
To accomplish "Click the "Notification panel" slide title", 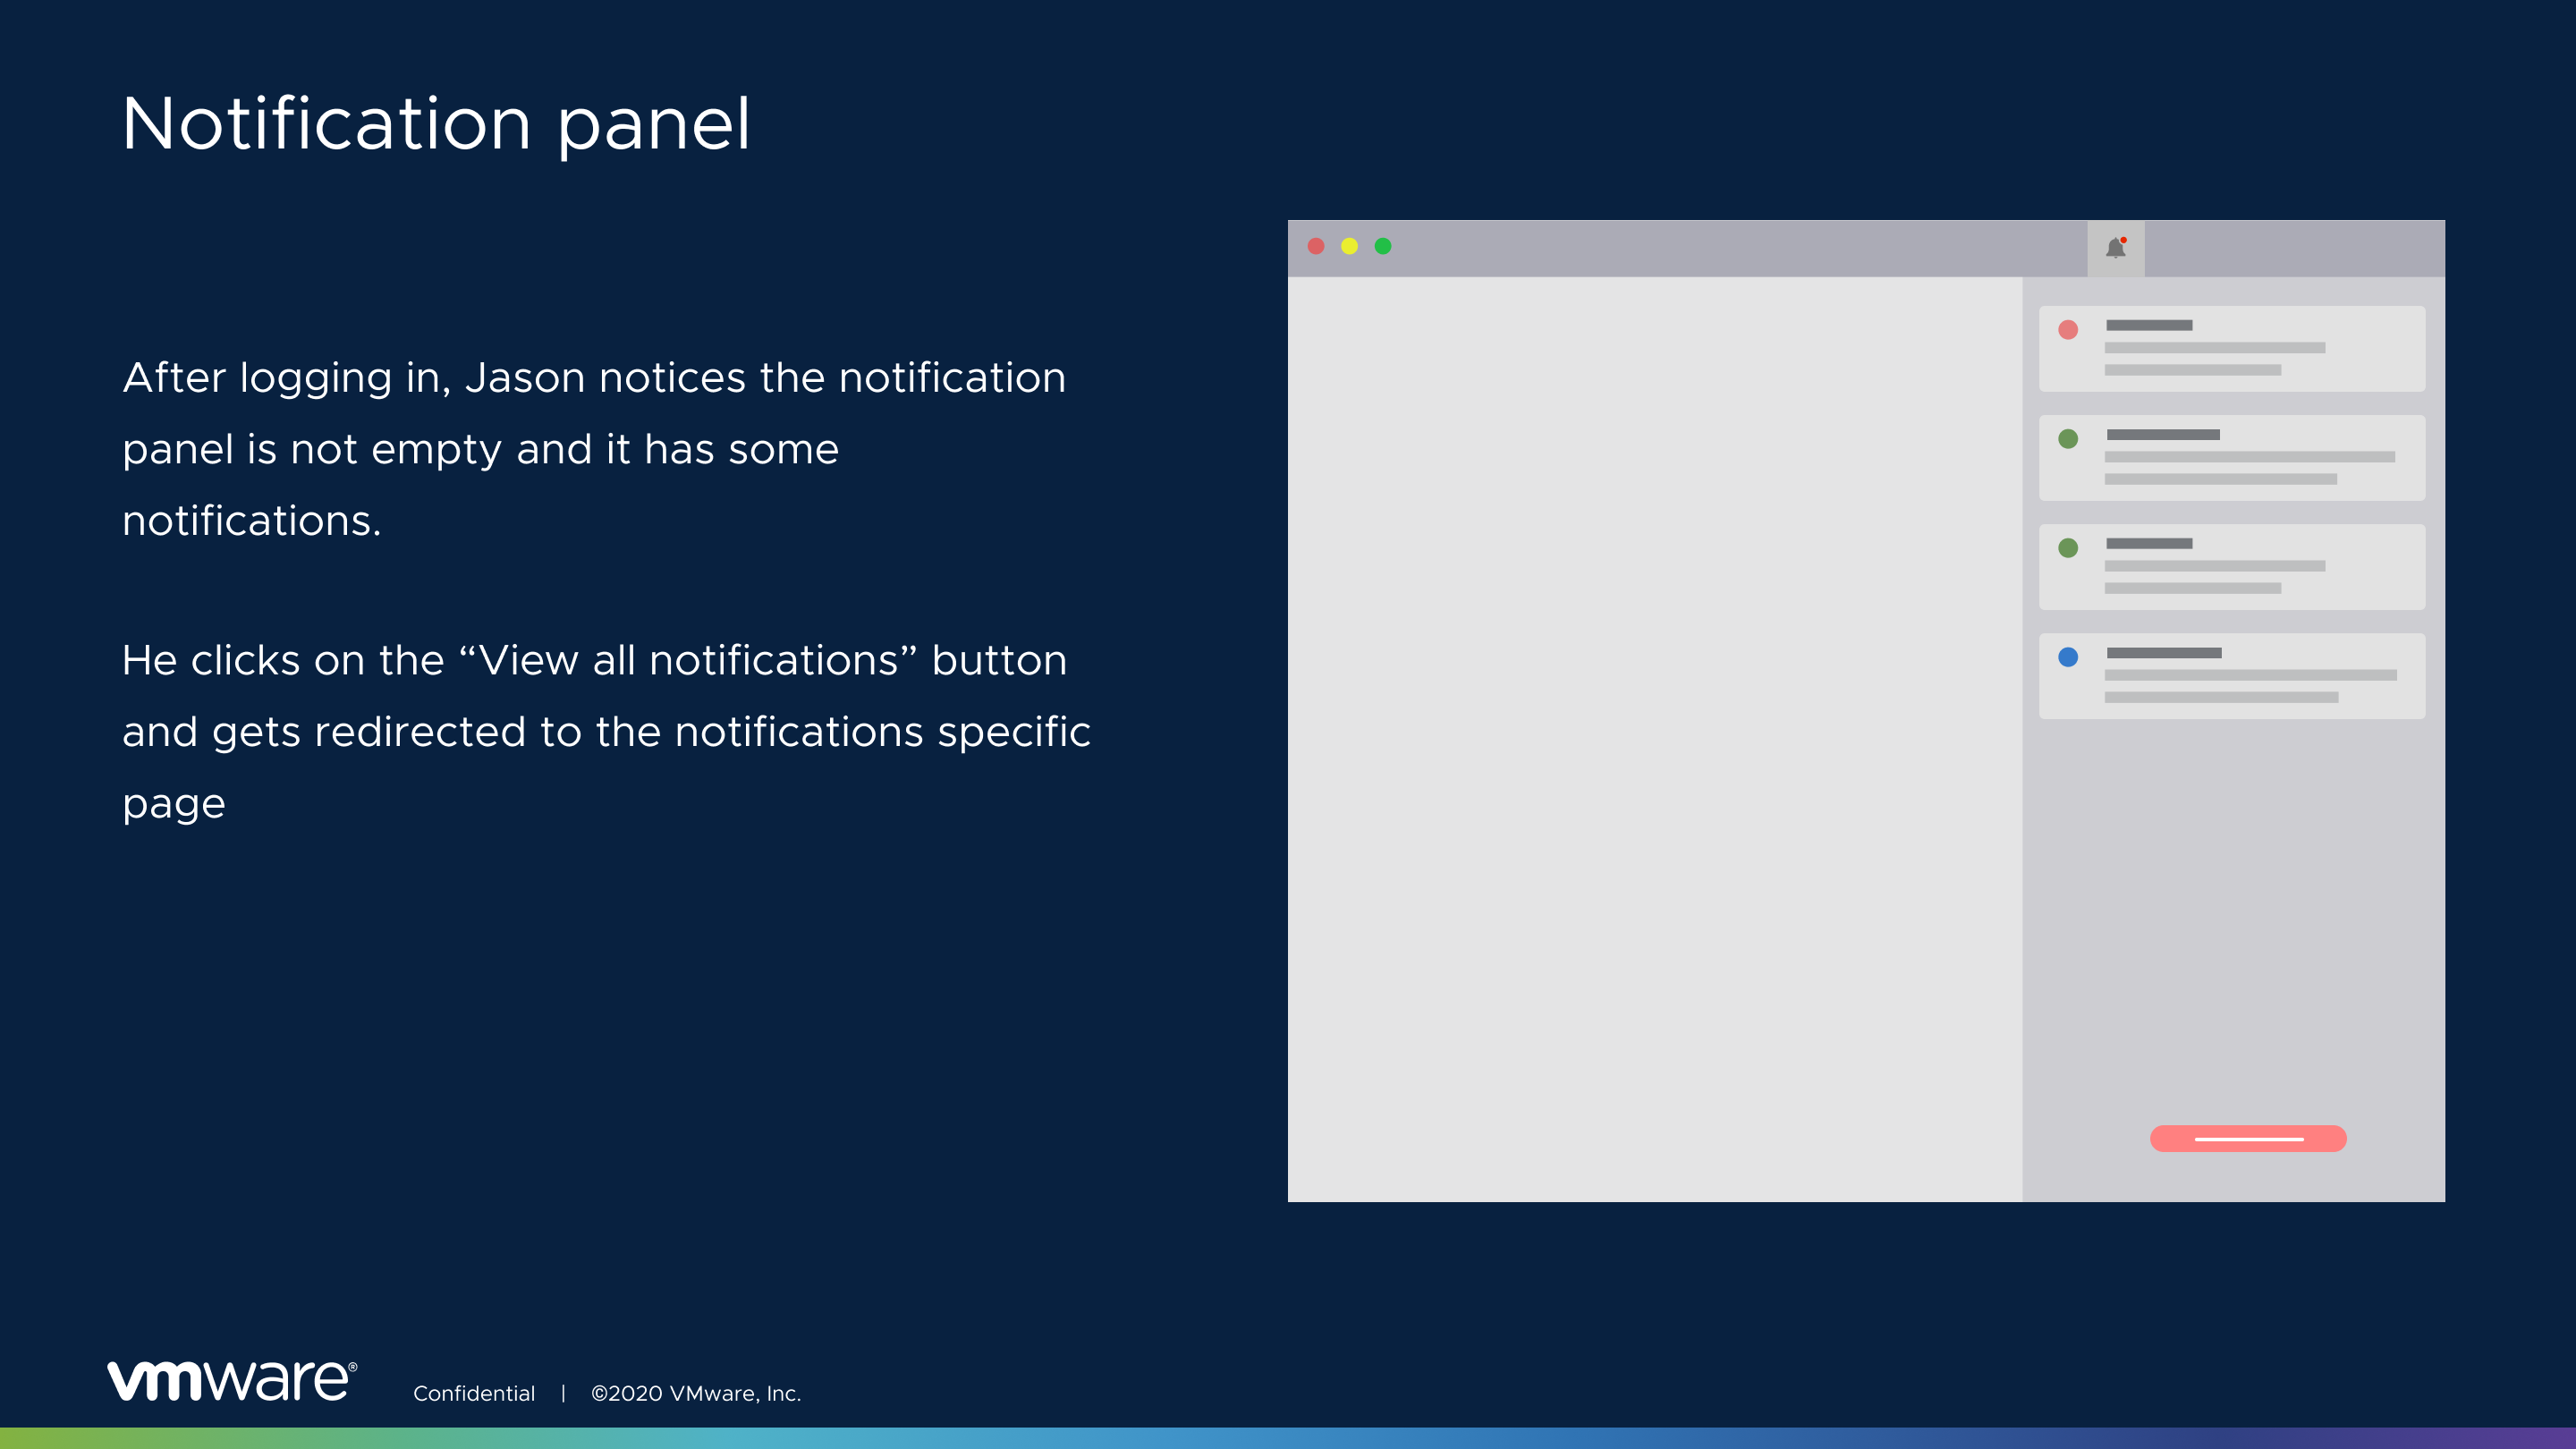I will tap(436, 124).
